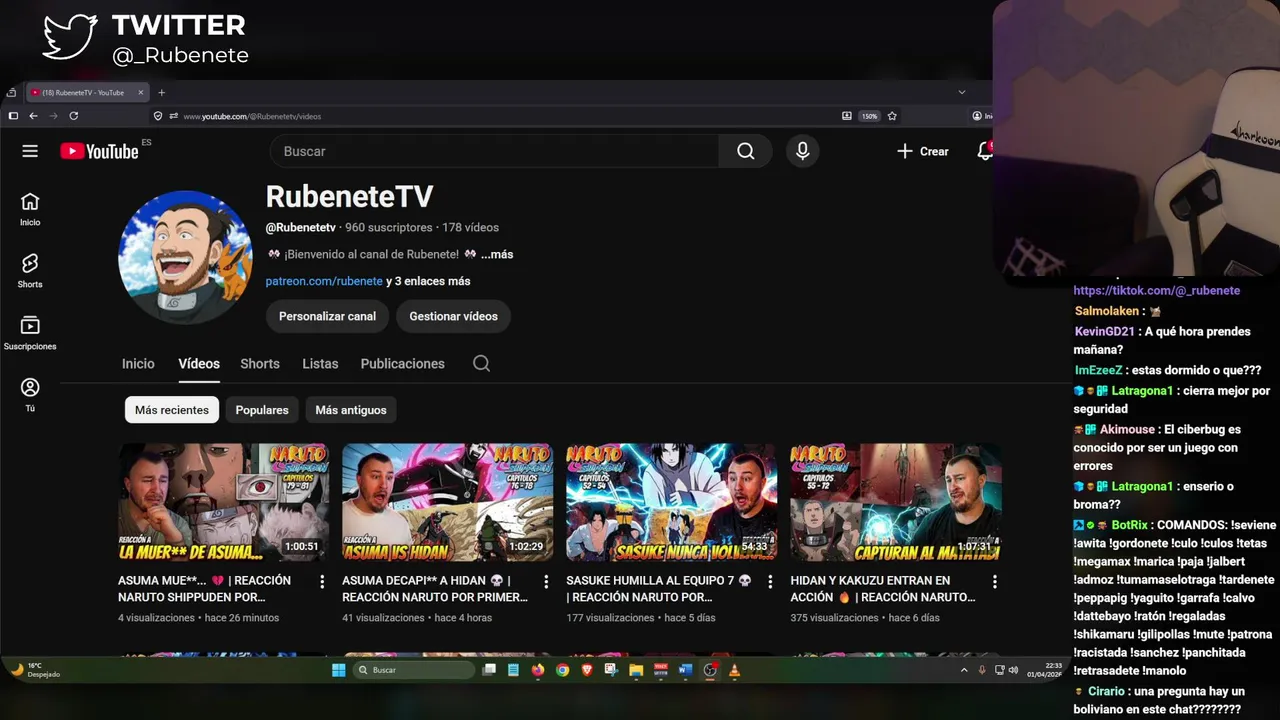Open the patreon.com/rubenete link
The image size is (1280, 720).
(324, 282)
